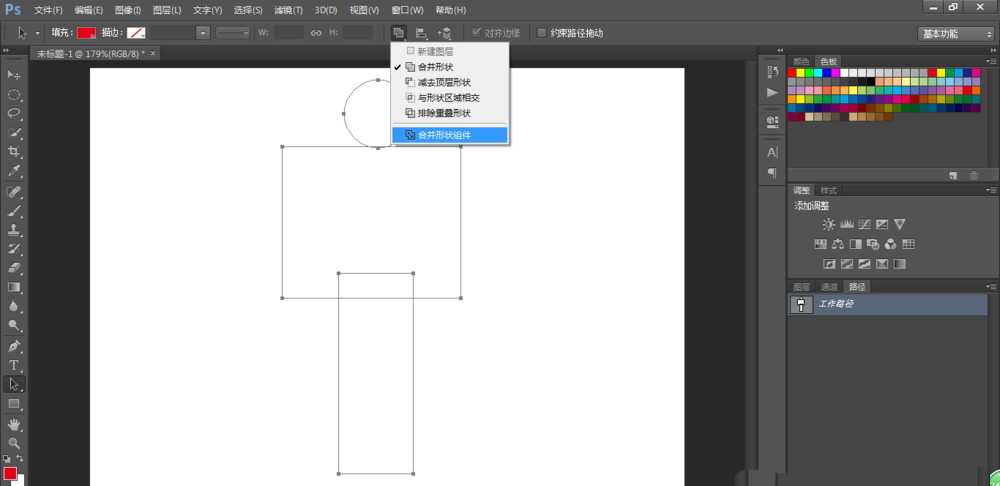Choose the Hand tool
The image size is (1000, 486).
tap(15, 423)
